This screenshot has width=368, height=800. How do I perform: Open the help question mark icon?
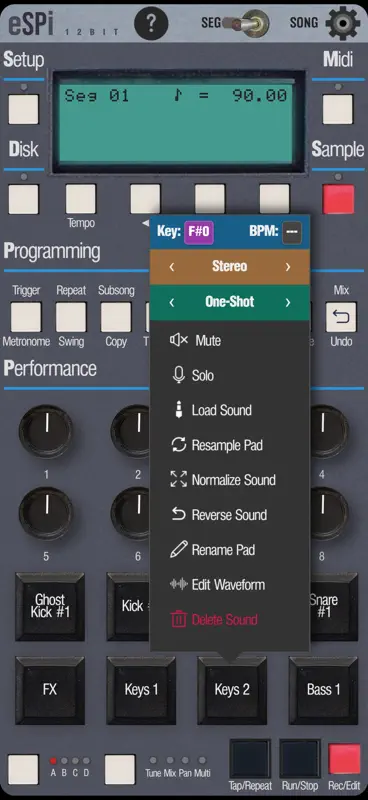[x=150, y=23]
